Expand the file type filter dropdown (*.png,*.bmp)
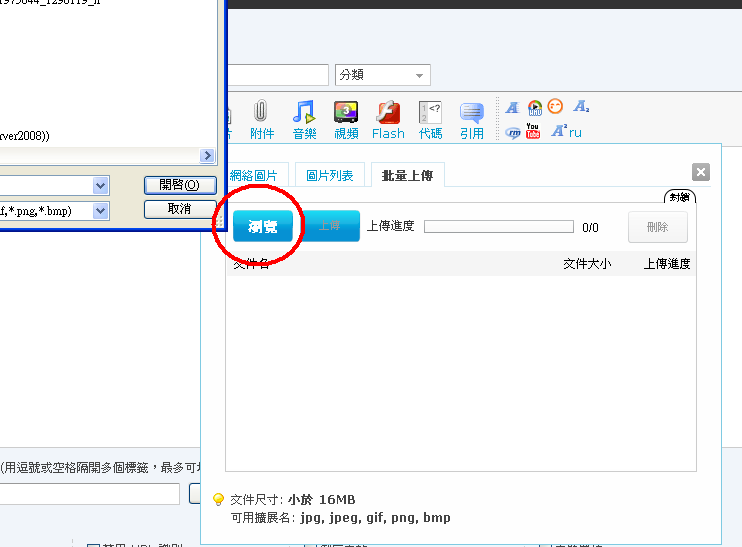Screen dimensions: 742x547 click(100, 211)
